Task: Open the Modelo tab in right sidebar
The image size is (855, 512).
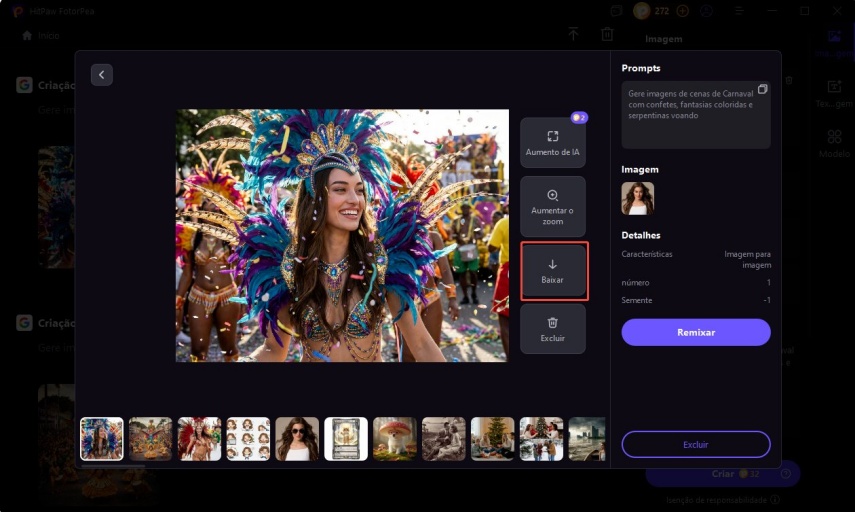Action: click(x=834, y=144)
